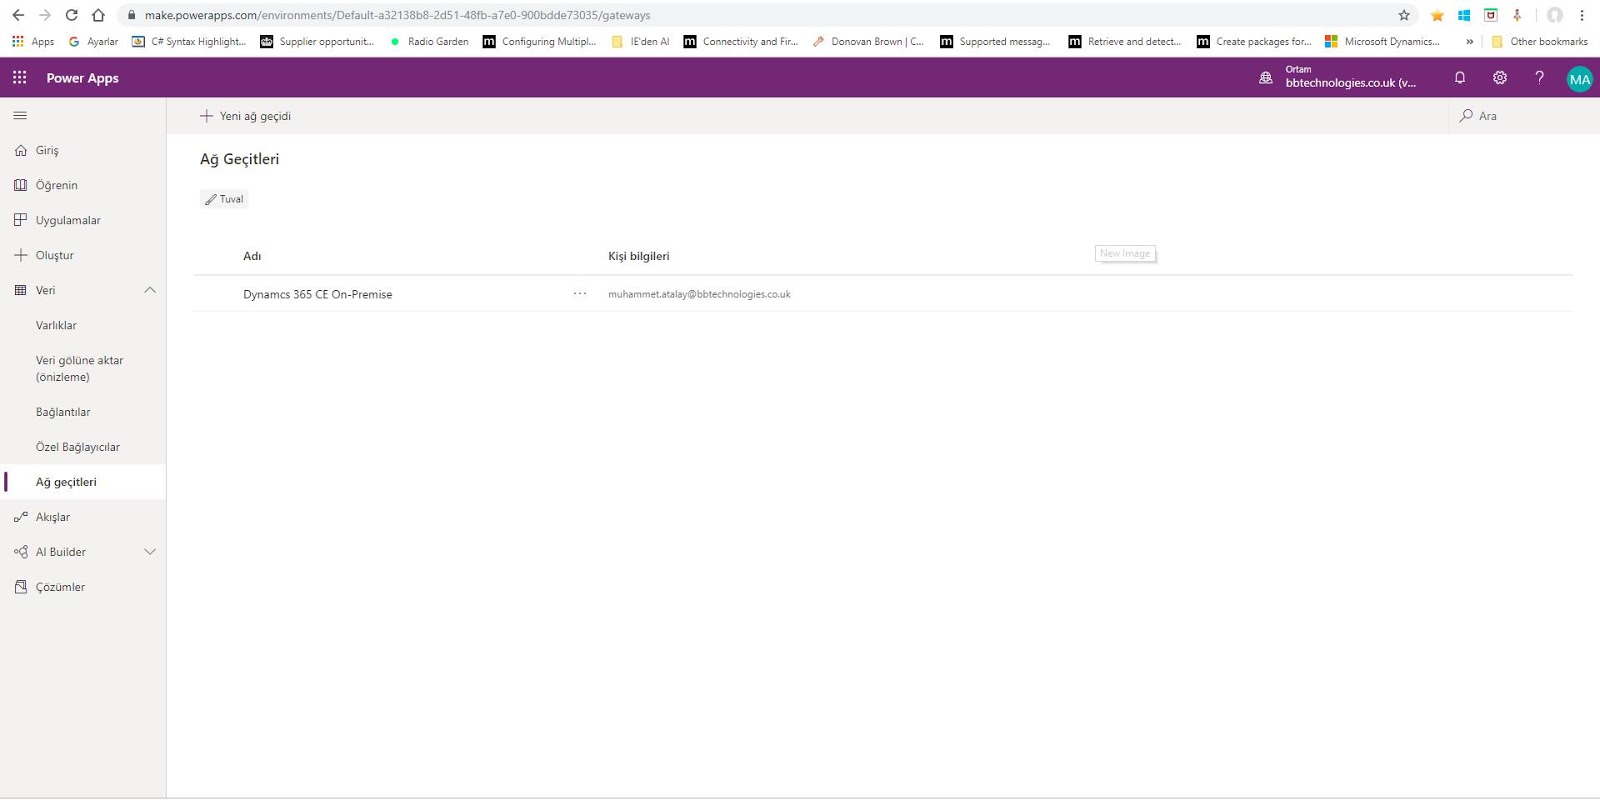Create a gateway with Yeni ağ geçidi
Image resolution: width=1600 pixels, height=801 pixels.
tap(245, 116)
